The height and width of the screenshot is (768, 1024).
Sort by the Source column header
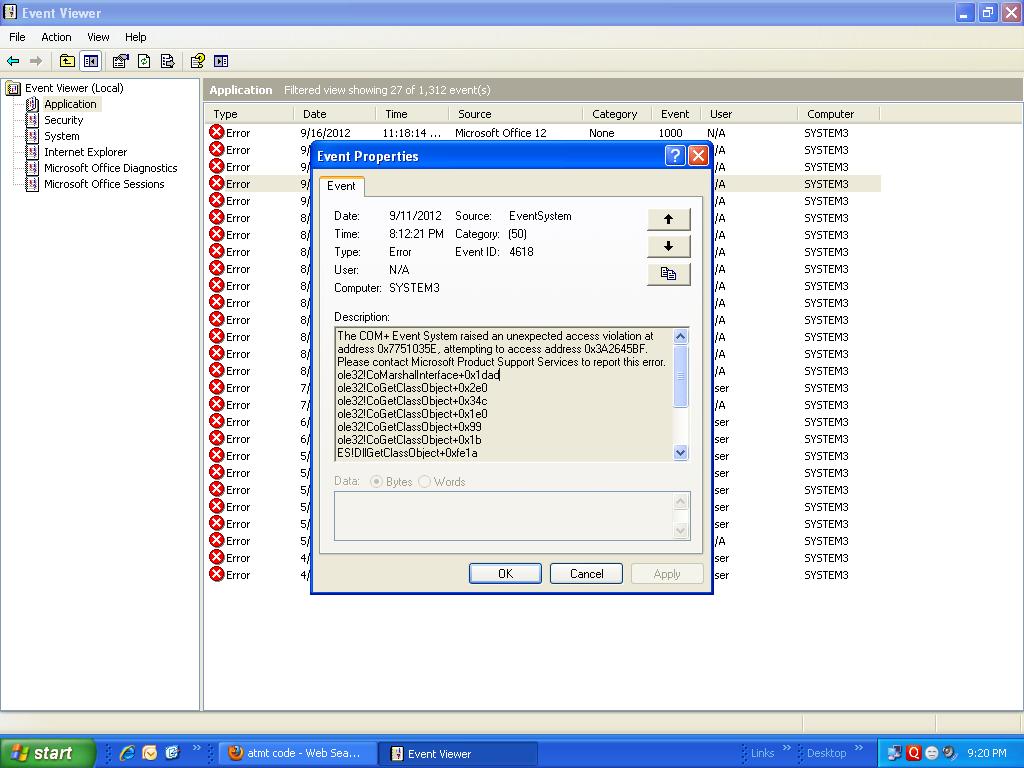point(515,114)
